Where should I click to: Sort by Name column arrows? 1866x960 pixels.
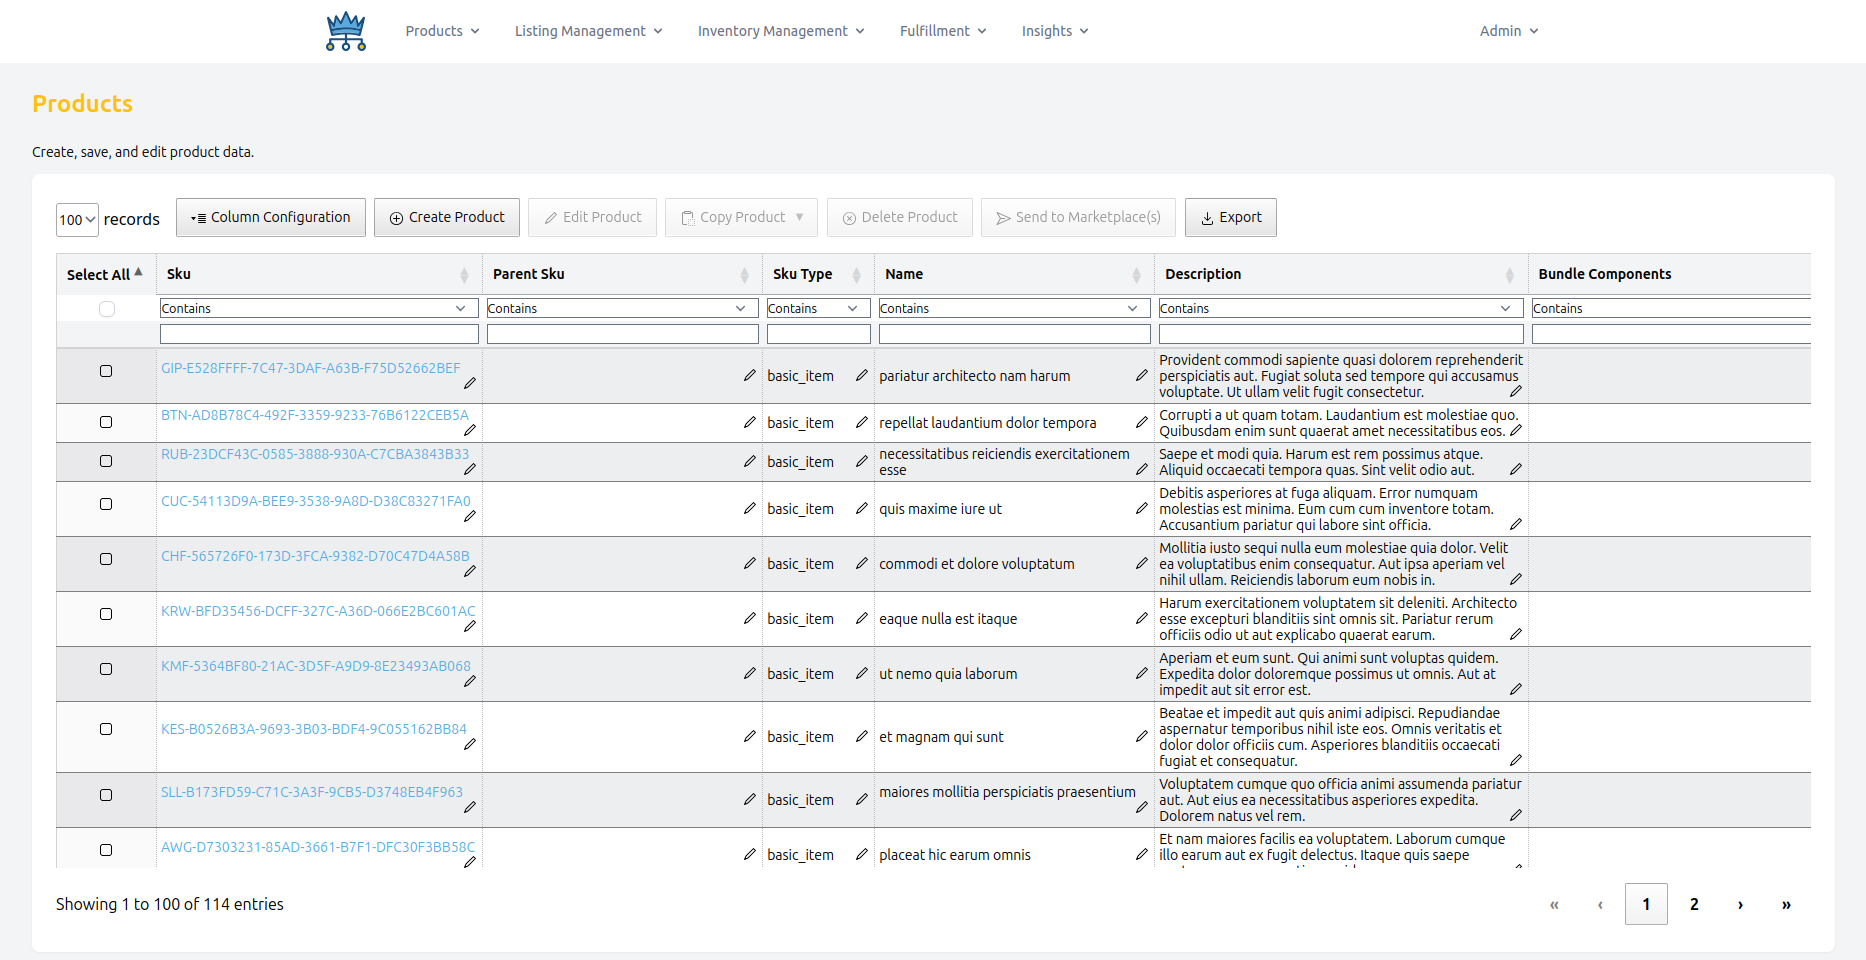1136,275
